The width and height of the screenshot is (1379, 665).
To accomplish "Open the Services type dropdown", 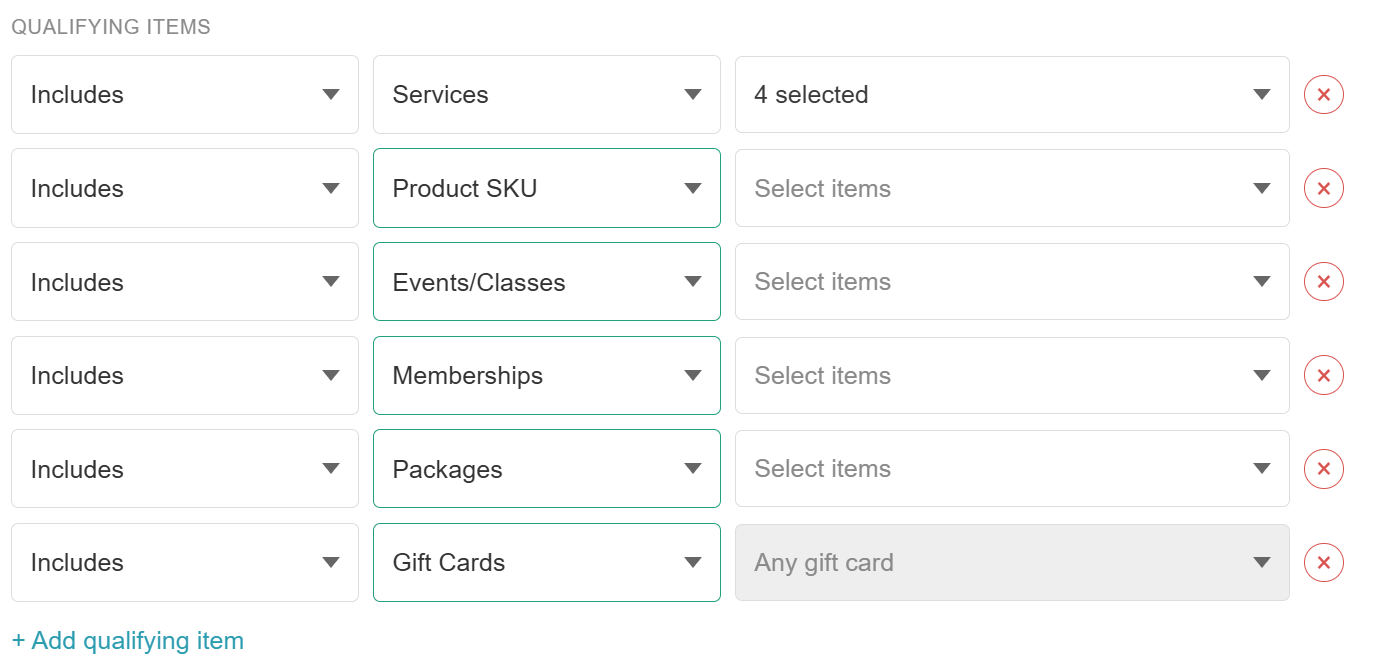I will click(x=547, y=95).
